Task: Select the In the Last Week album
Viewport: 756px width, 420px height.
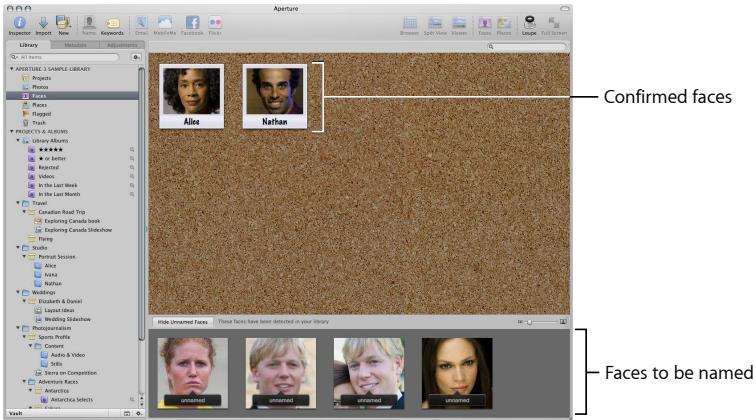Action: pos(58,185)
